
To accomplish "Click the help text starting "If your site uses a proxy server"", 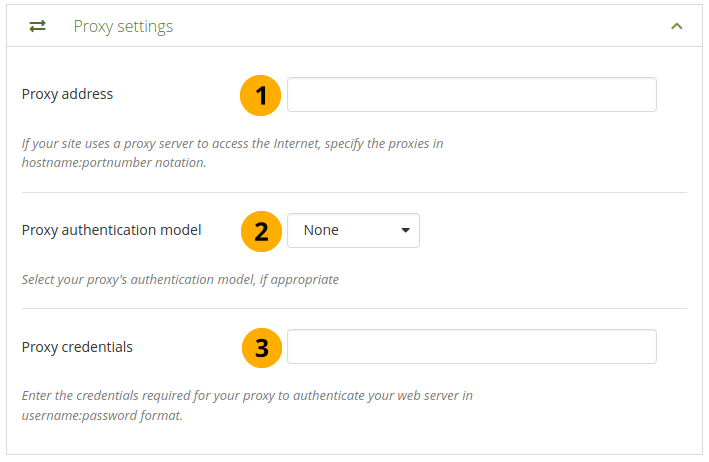I will 232,144.
